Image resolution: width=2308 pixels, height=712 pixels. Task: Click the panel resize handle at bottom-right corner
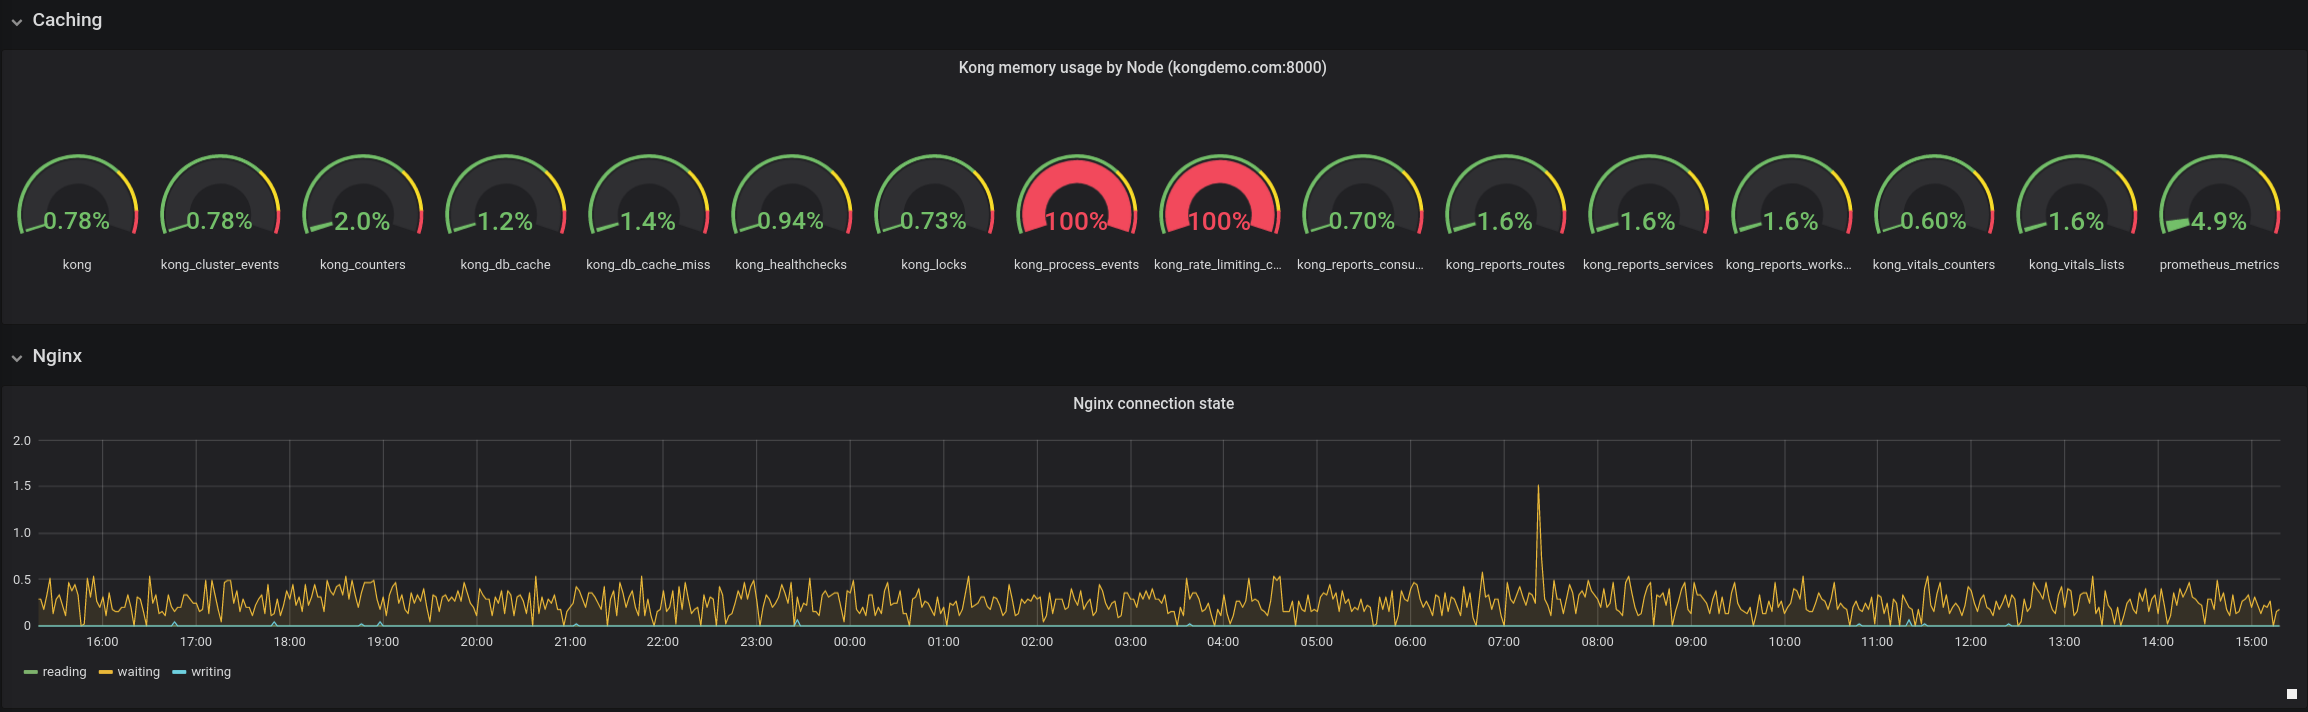click(x=2292, y=694)
